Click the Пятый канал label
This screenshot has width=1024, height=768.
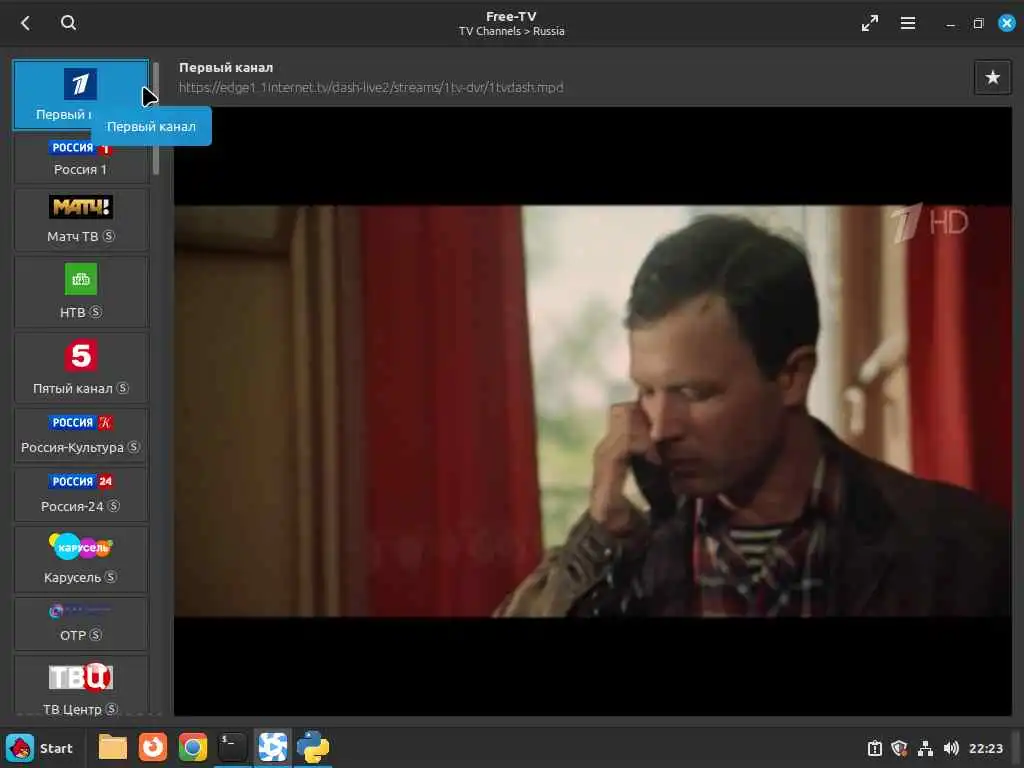(72, 389)
